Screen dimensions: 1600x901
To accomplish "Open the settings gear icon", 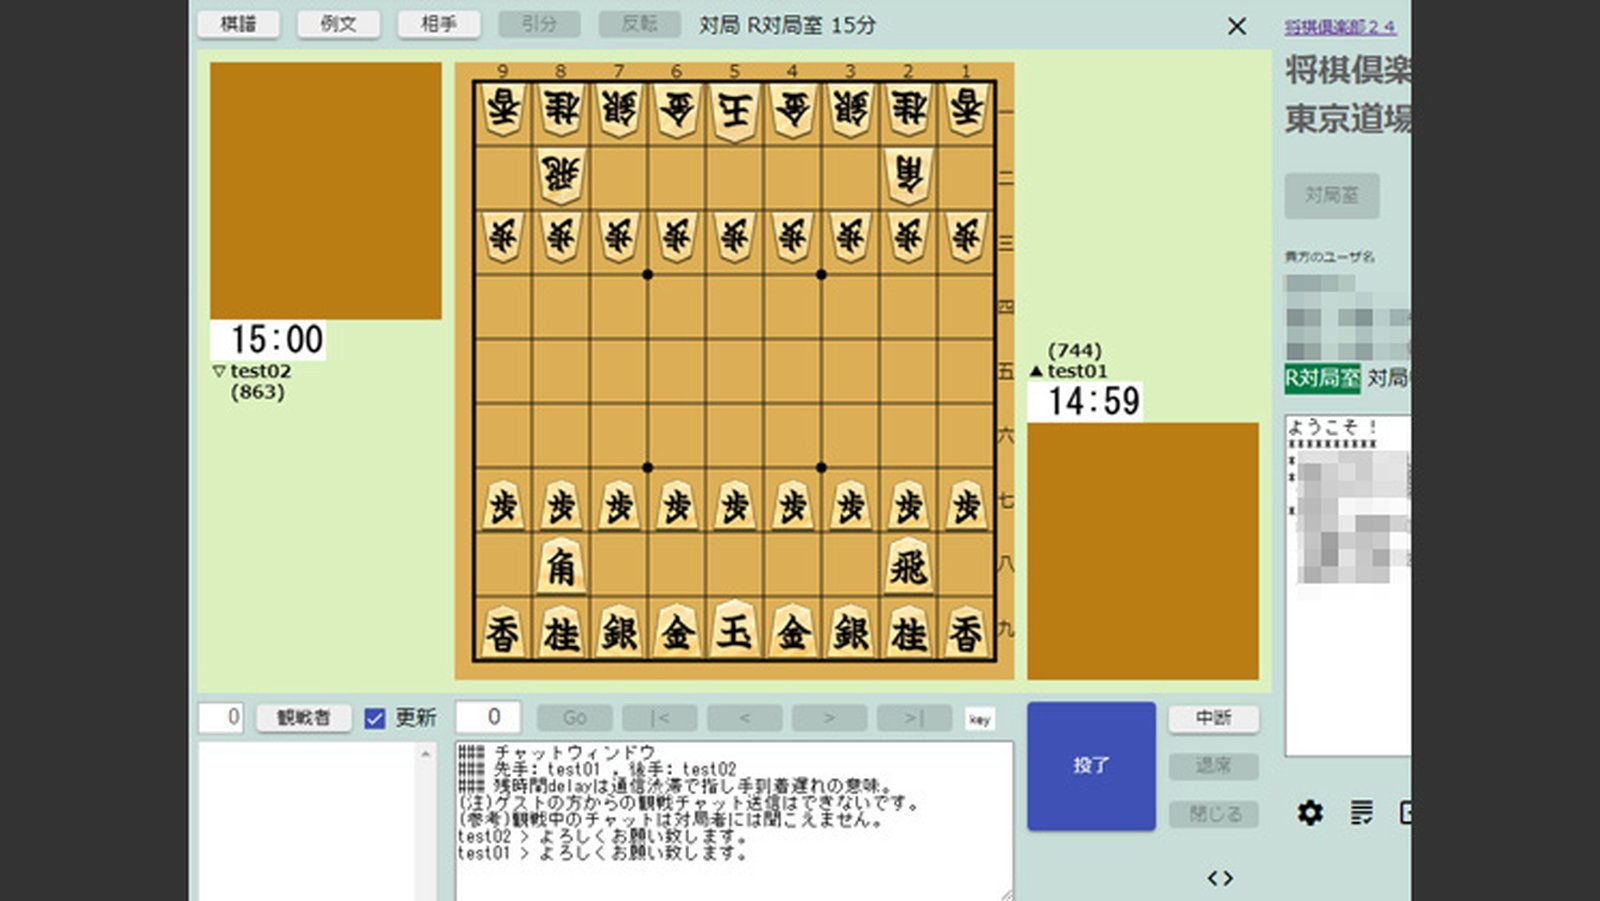I will click(x=1309, y=814).
